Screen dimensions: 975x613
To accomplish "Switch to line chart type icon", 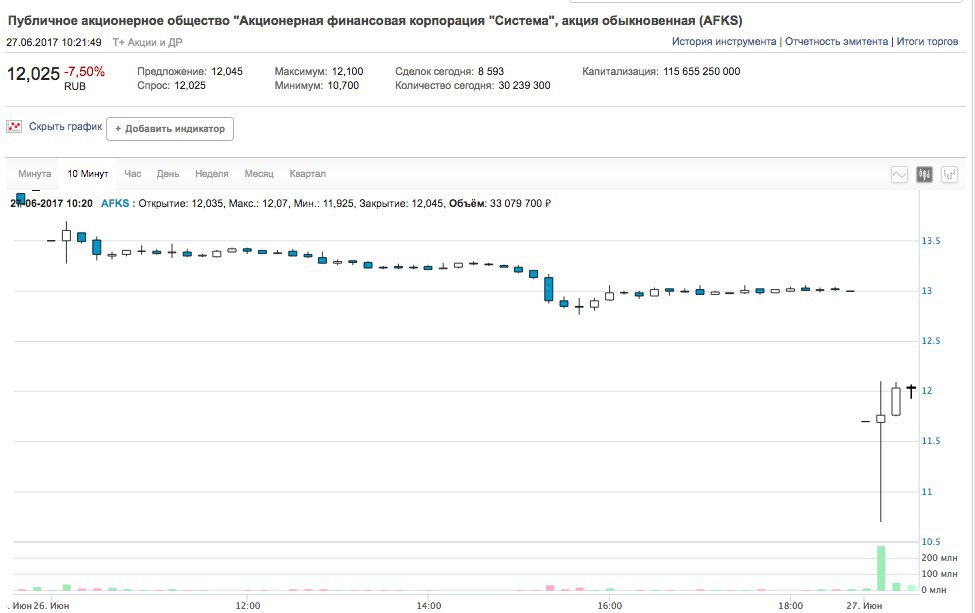I will tap(899, 175).
